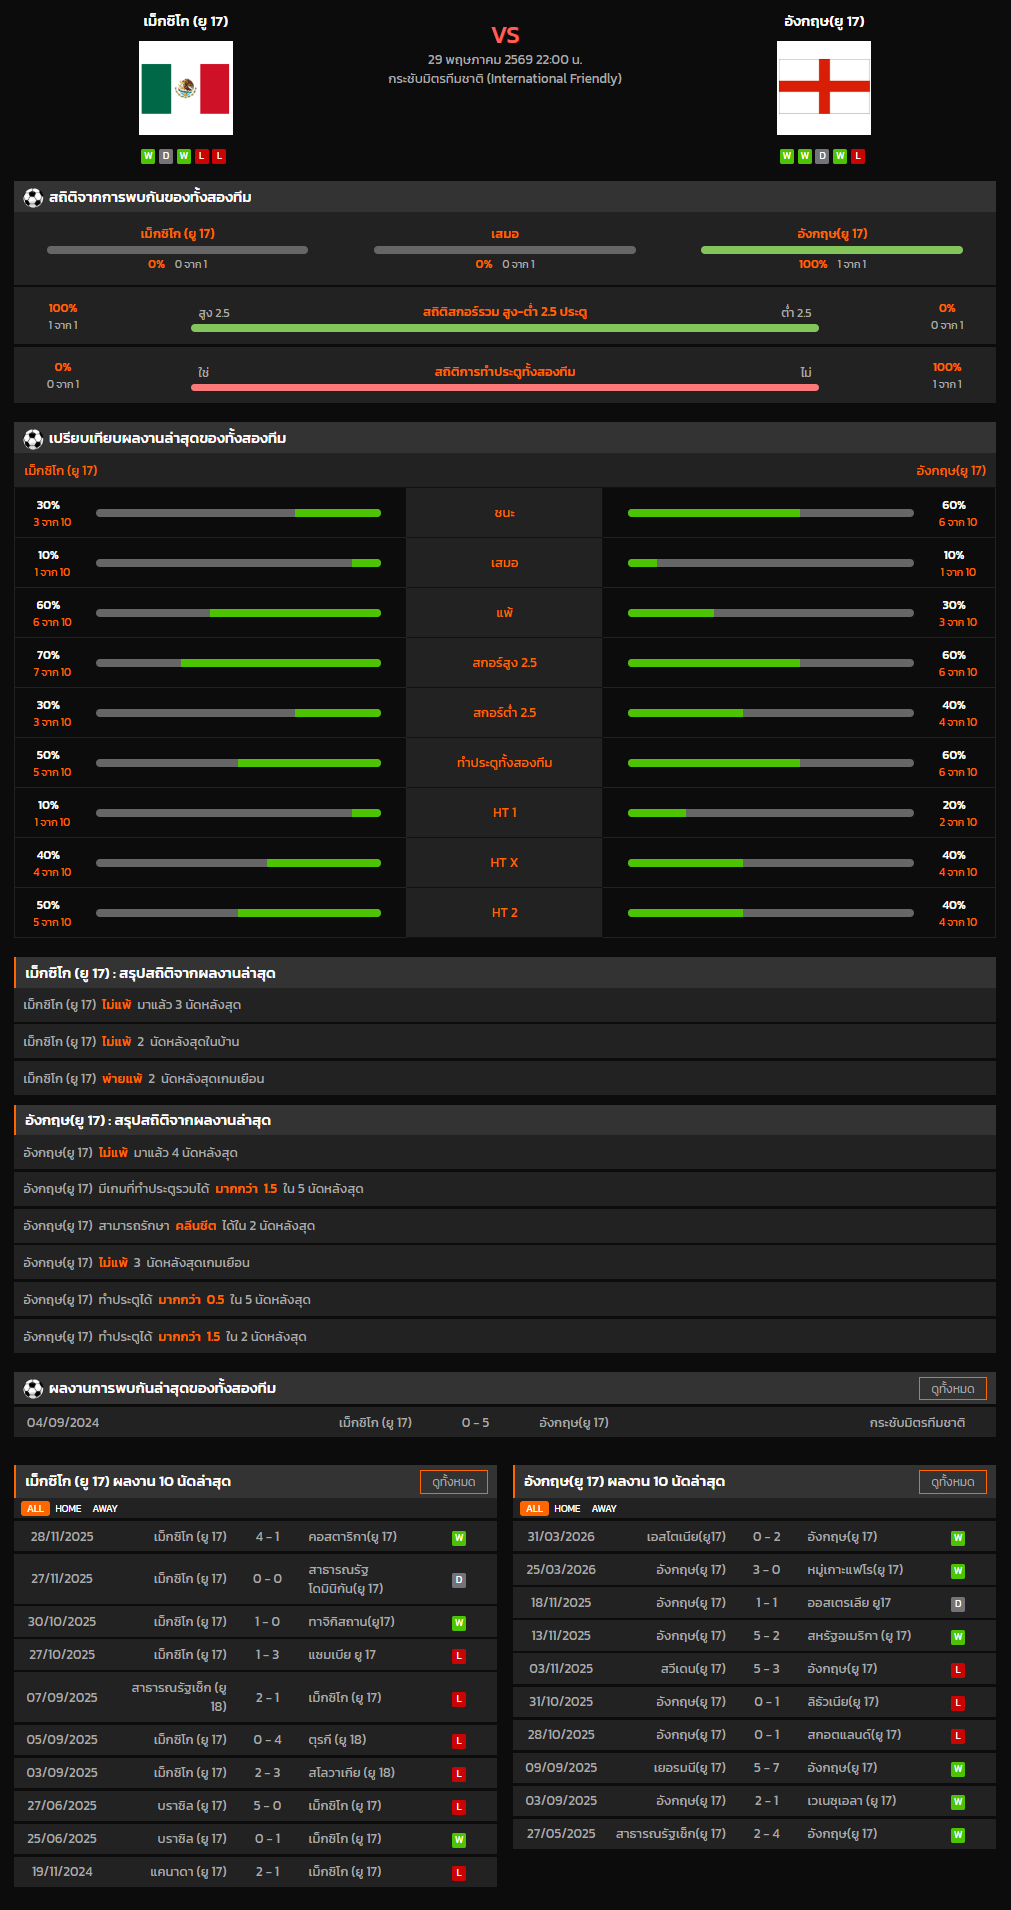1011x1910 pixels.
Task: Click the 5 - 7 score Germany versus England
Action: click(x=767, y=1768)
